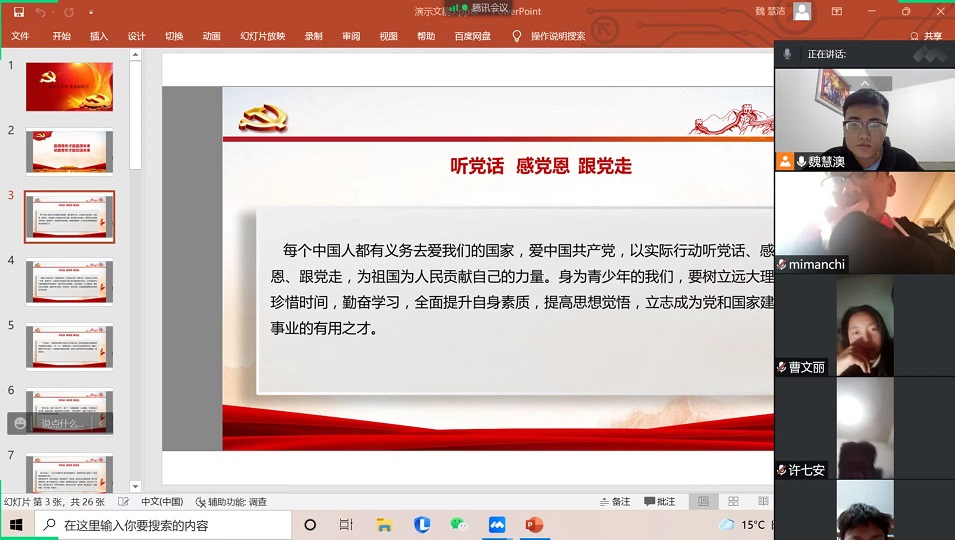Select slide 2 thumbnail in the slide panel
Viewport: 955px width, 540px height.
[69, 151]
